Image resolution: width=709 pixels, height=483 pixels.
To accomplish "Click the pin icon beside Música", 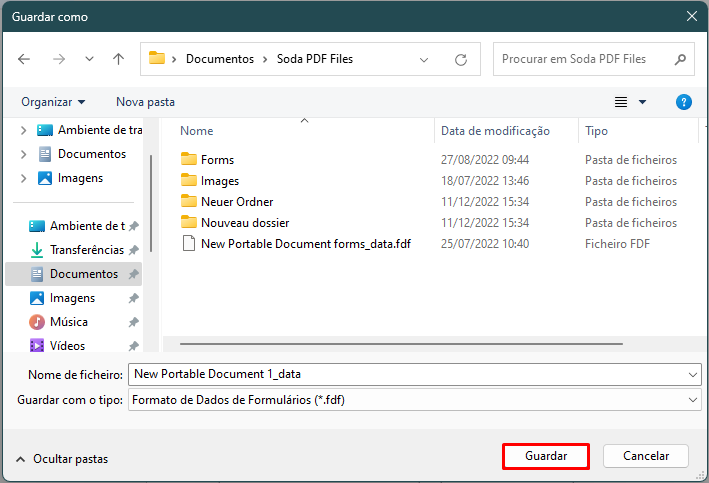I will (133, 322).
